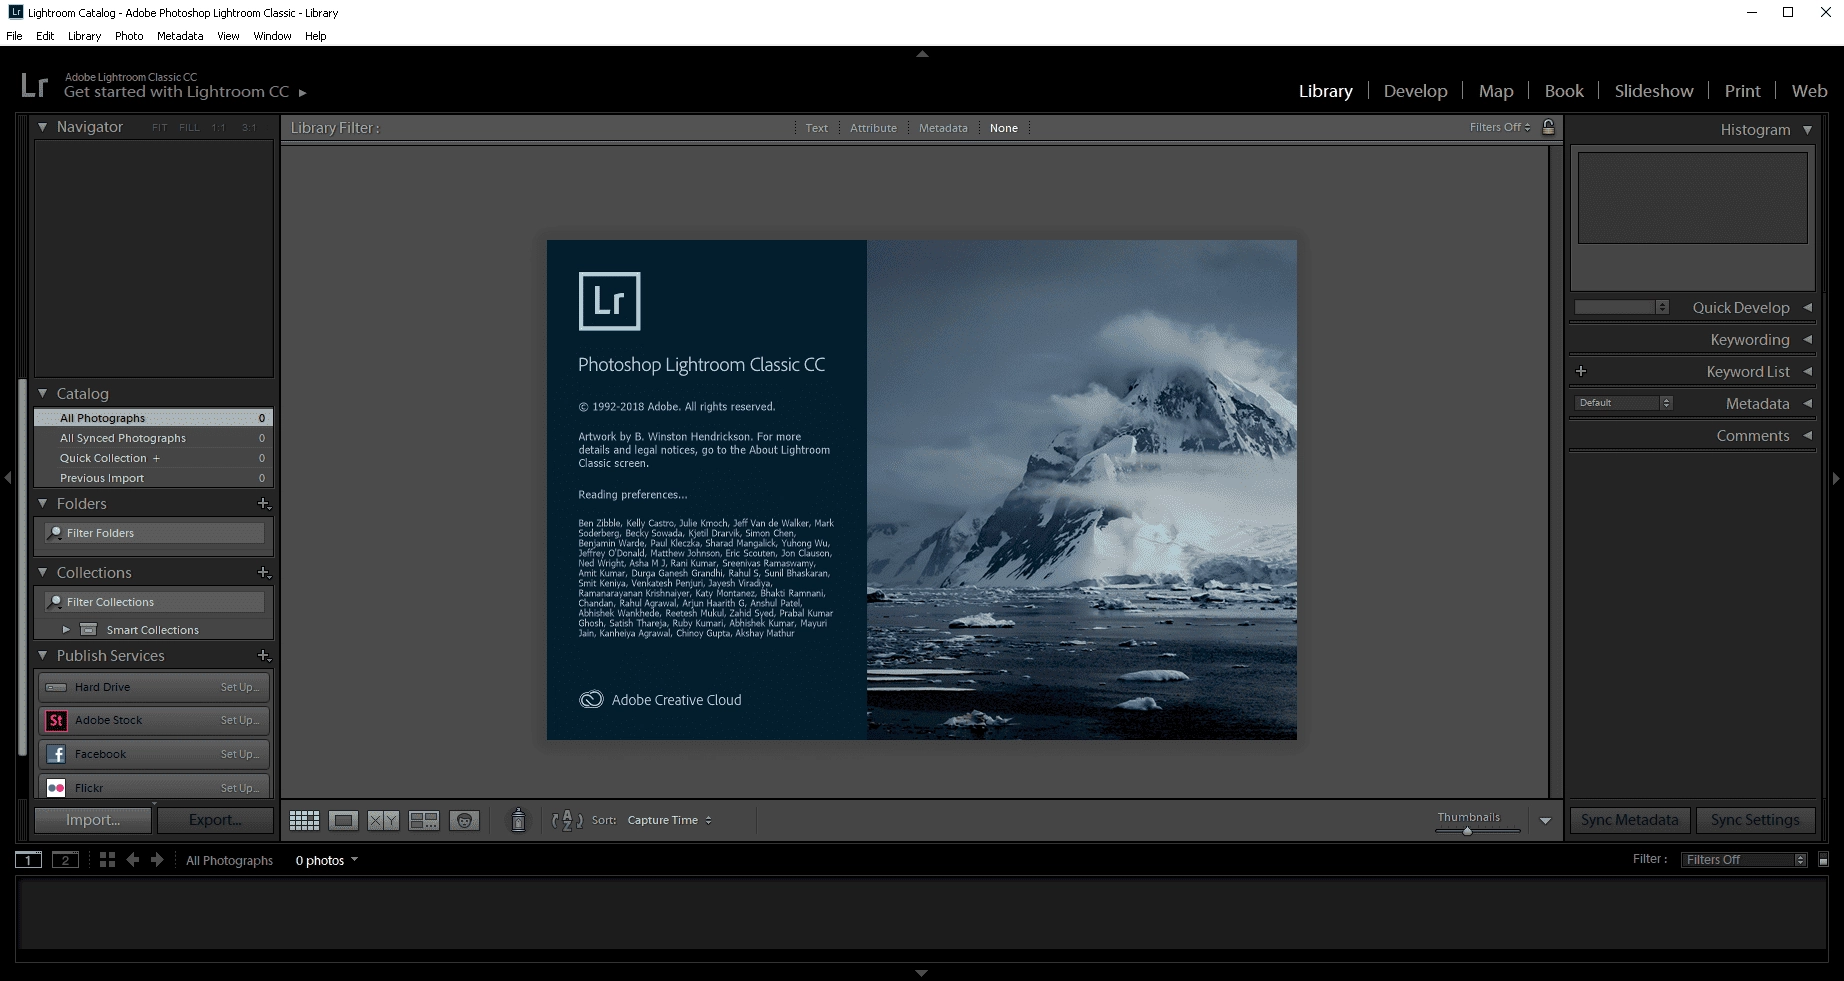Click the Import button
Viewport: 1844px width, 981px height.
coord(93,820)
